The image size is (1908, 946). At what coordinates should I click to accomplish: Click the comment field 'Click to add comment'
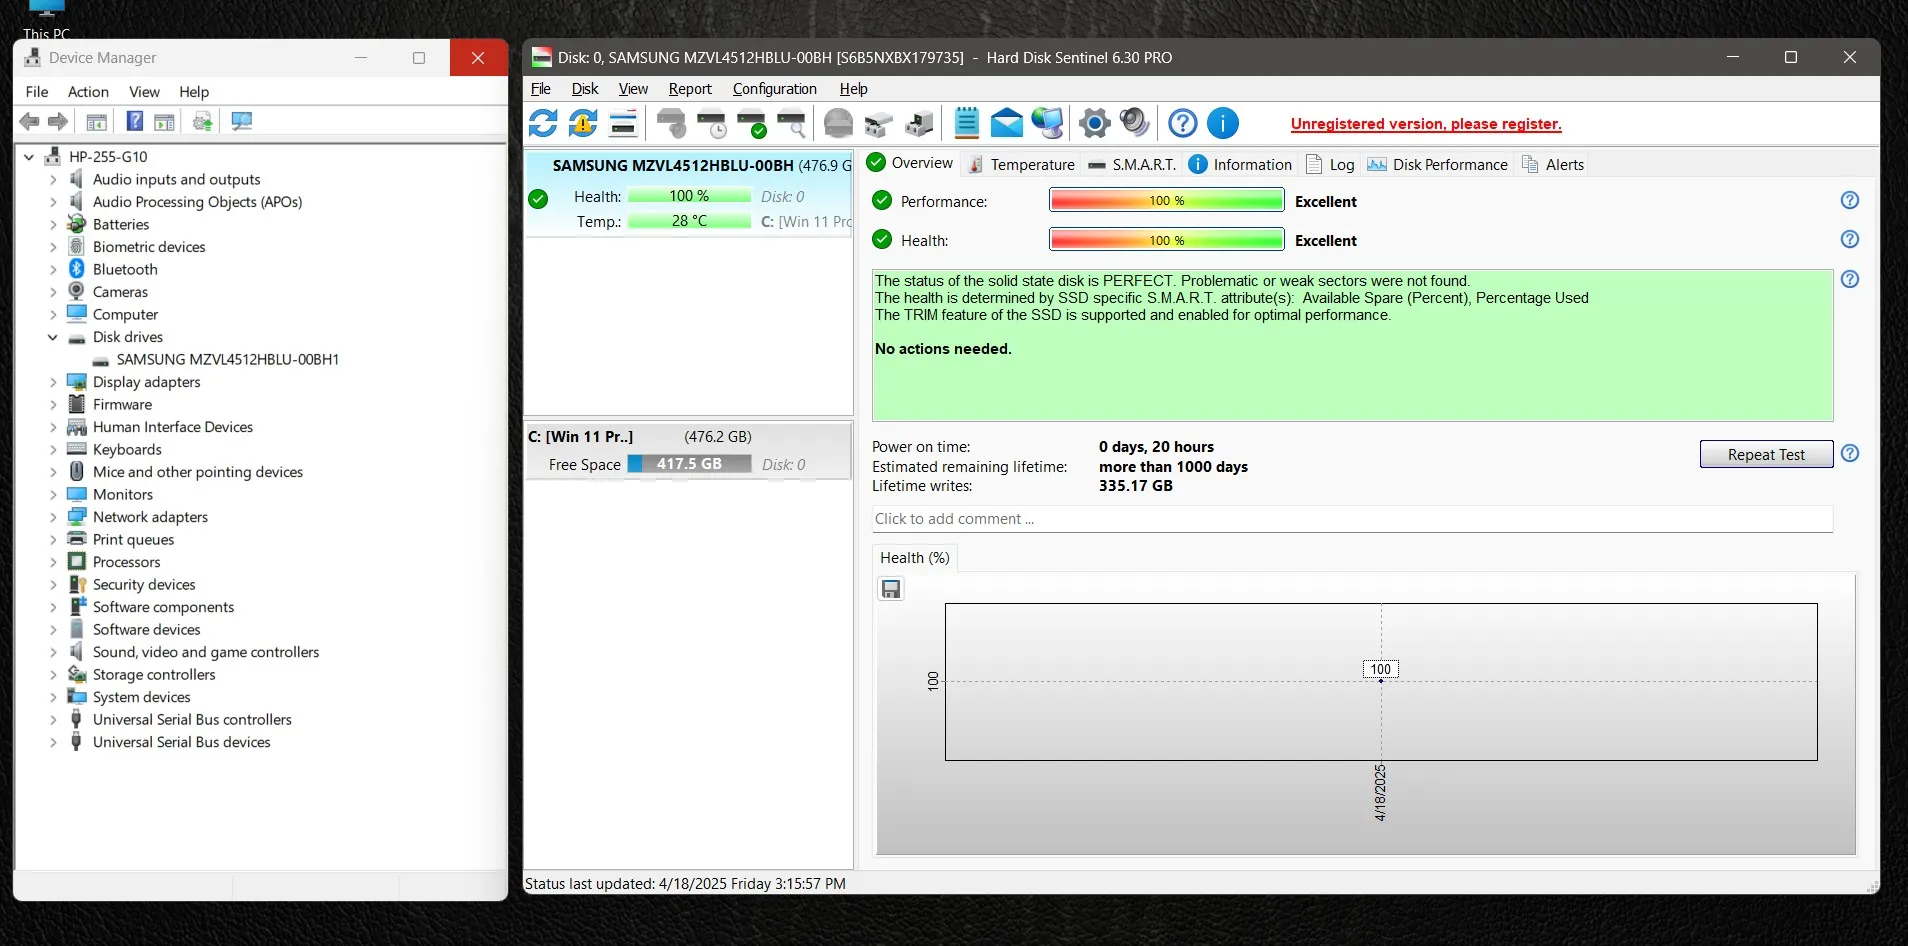point(1352,519)
